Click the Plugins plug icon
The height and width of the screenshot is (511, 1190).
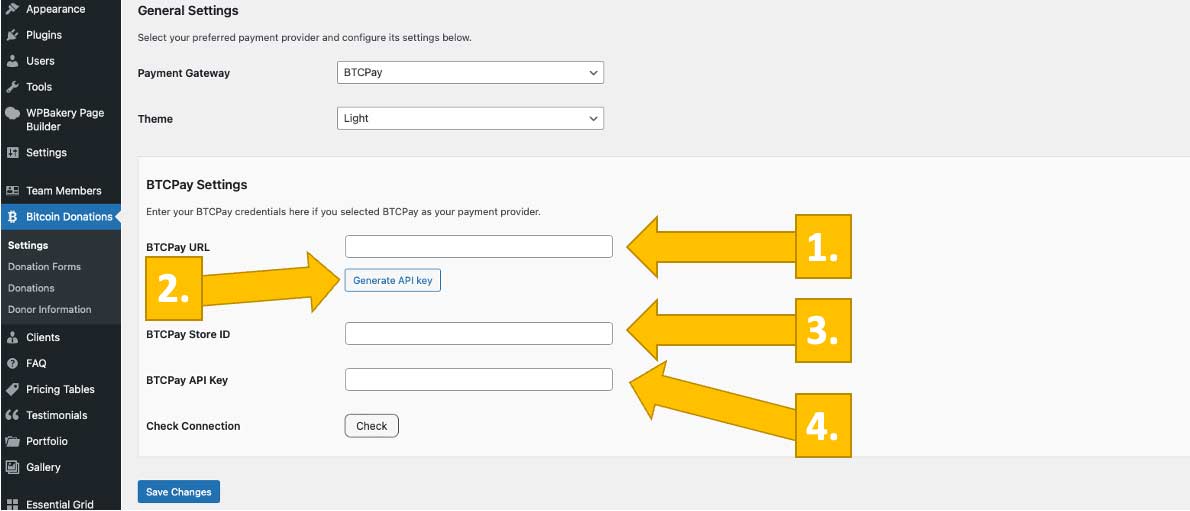click(x=12, y=35)
